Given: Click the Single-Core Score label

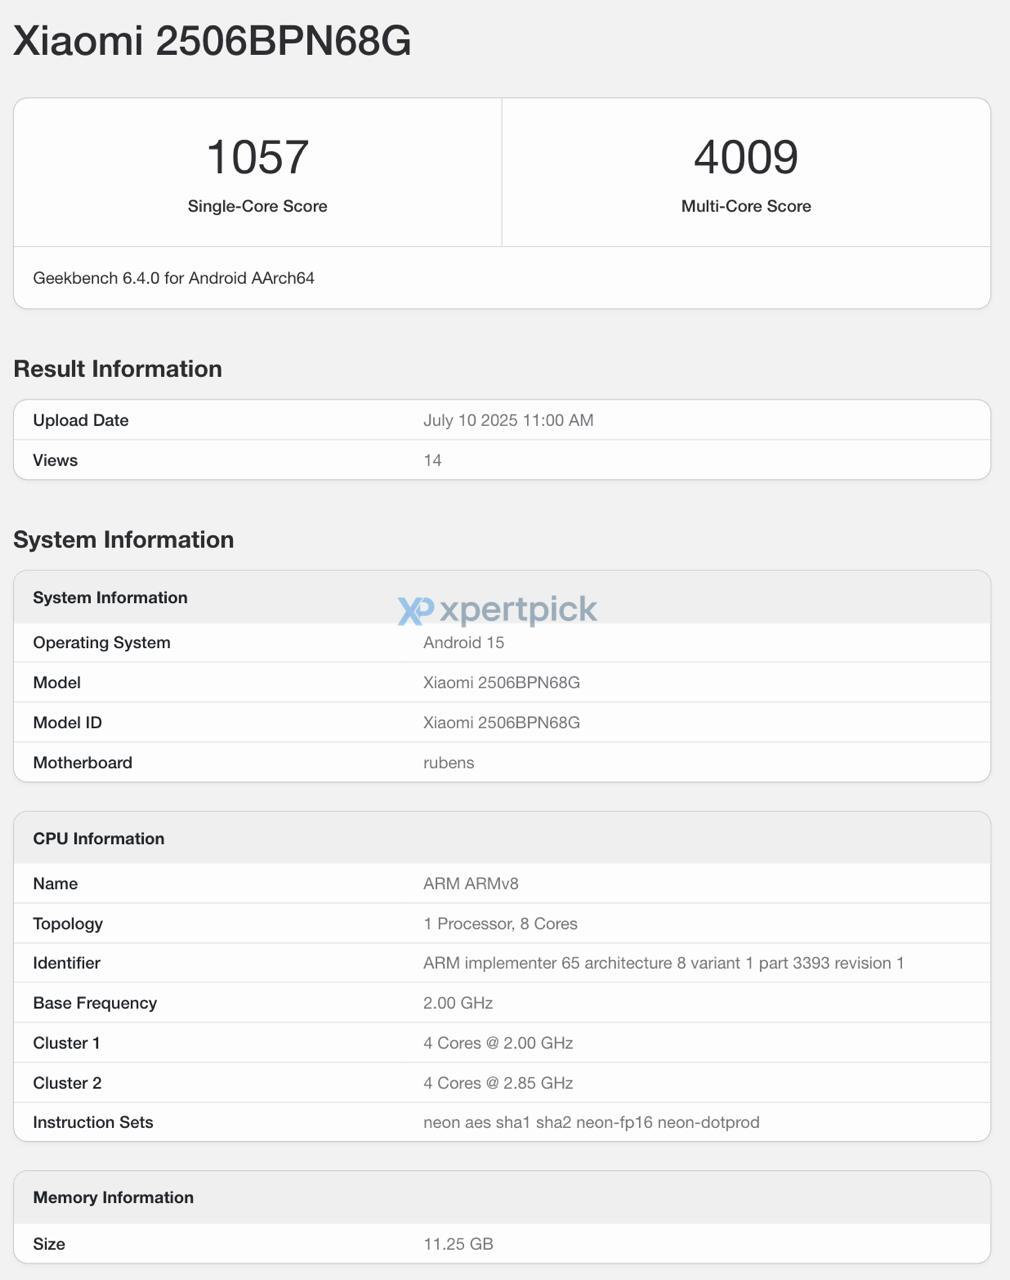Looking at the screenshot, I should pyautogui.click(x=257, y=206).
